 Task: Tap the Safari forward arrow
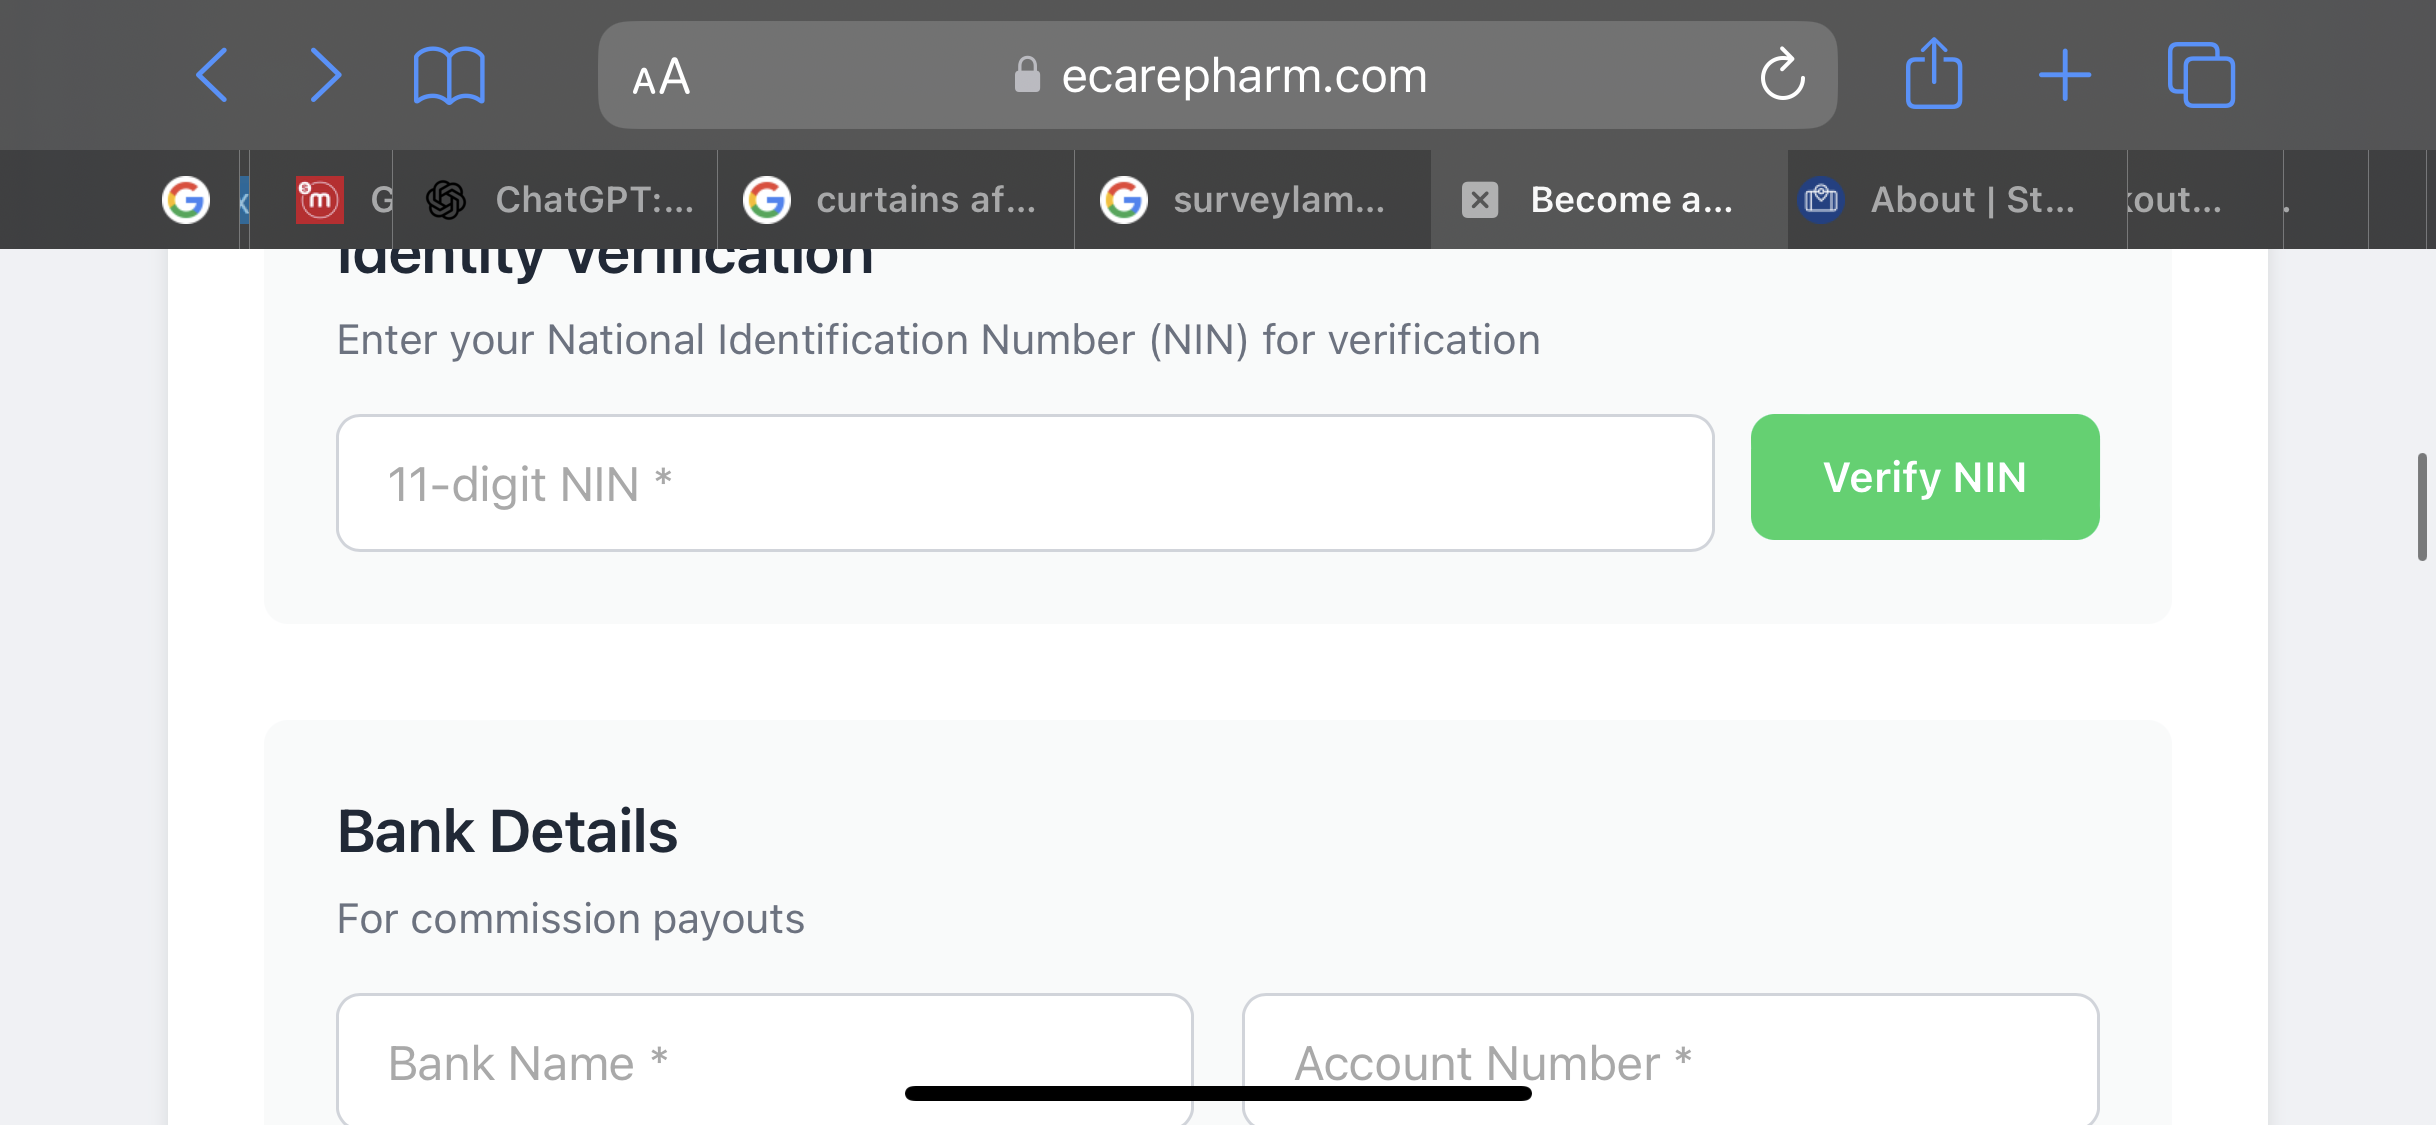click(x=325, y=75)
